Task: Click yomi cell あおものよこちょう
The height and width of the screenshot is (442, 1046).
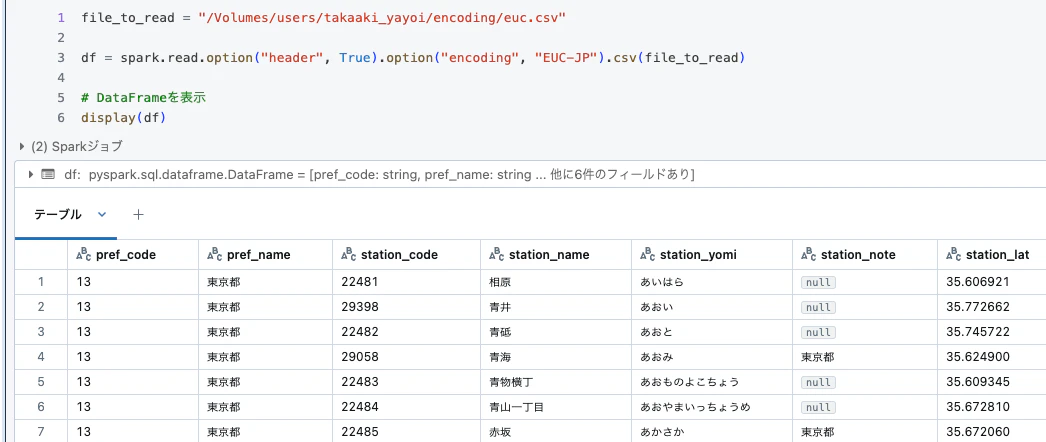Action: [712, 382]
